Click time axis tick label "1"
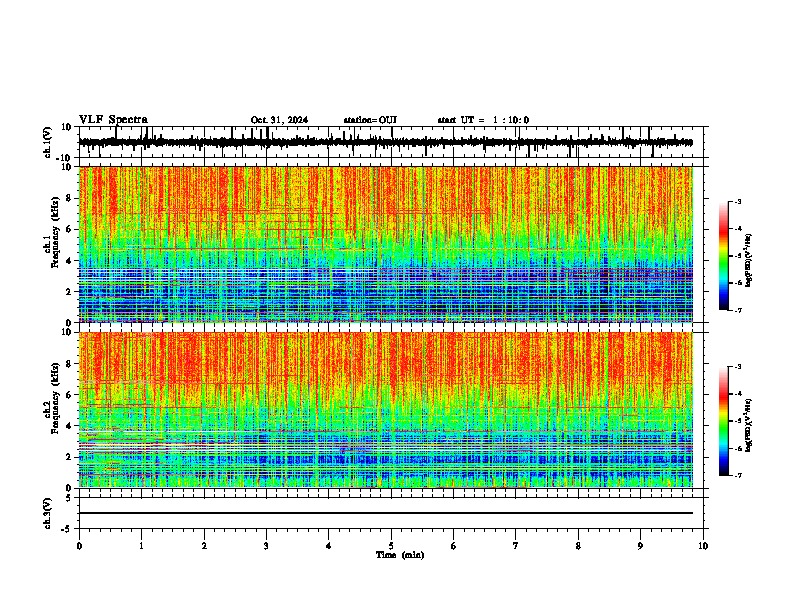The image size is (792, 612). coord(141,546)
